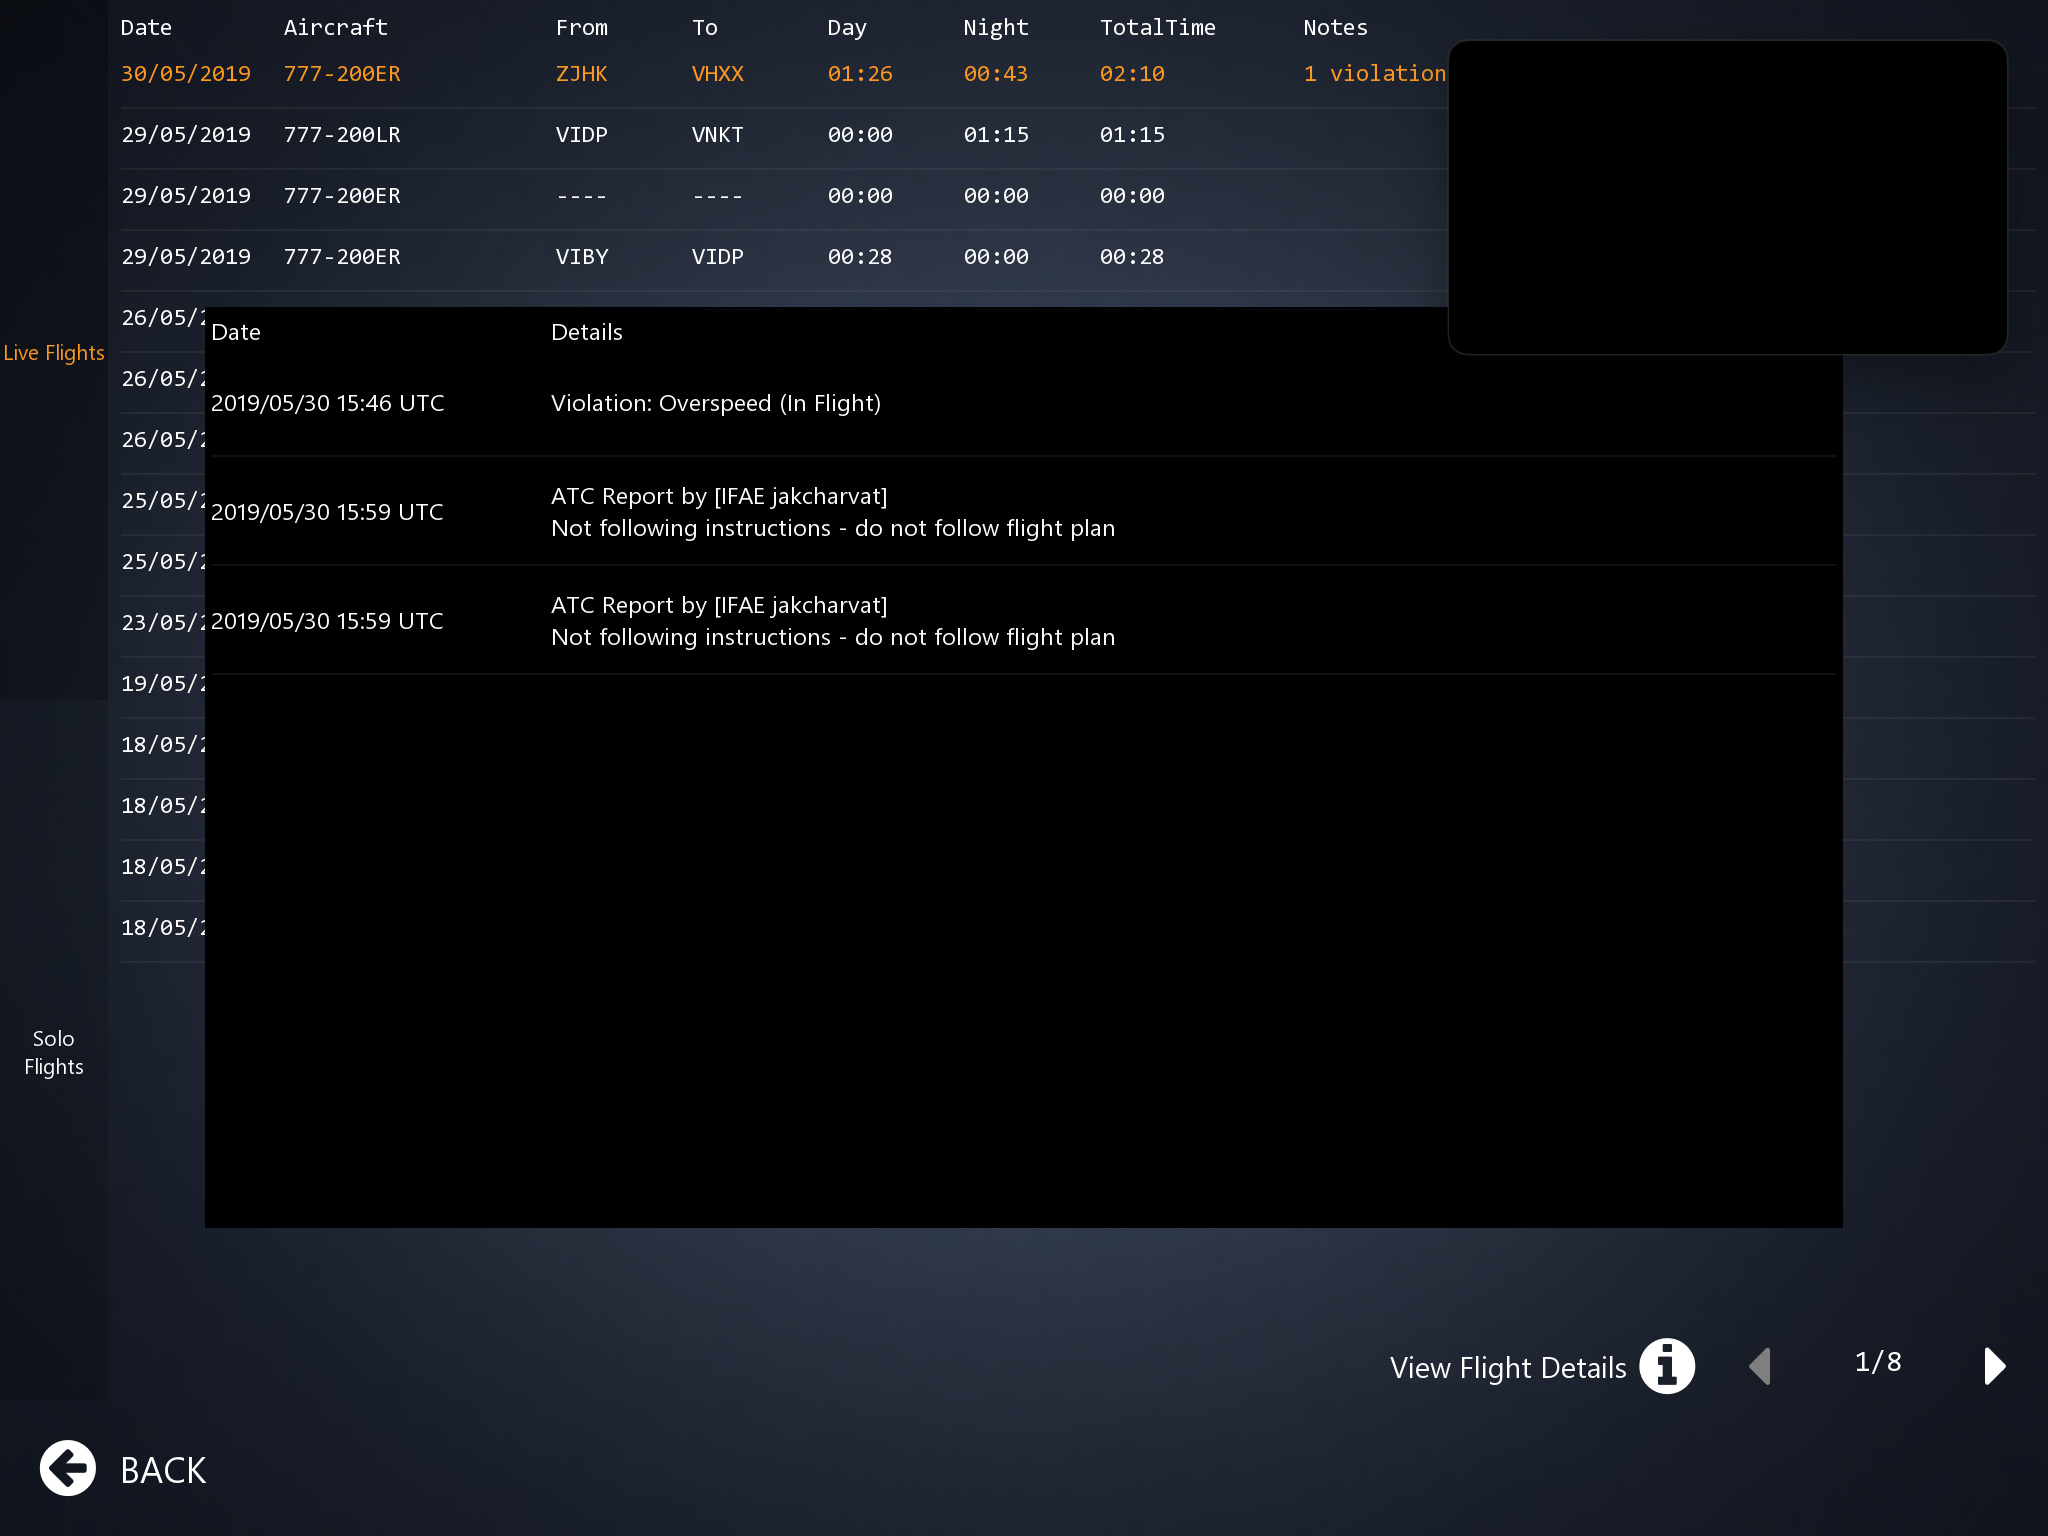Switch to Live Flights tab
The image size is (2048, 1536).
click(x=54, y=353)
